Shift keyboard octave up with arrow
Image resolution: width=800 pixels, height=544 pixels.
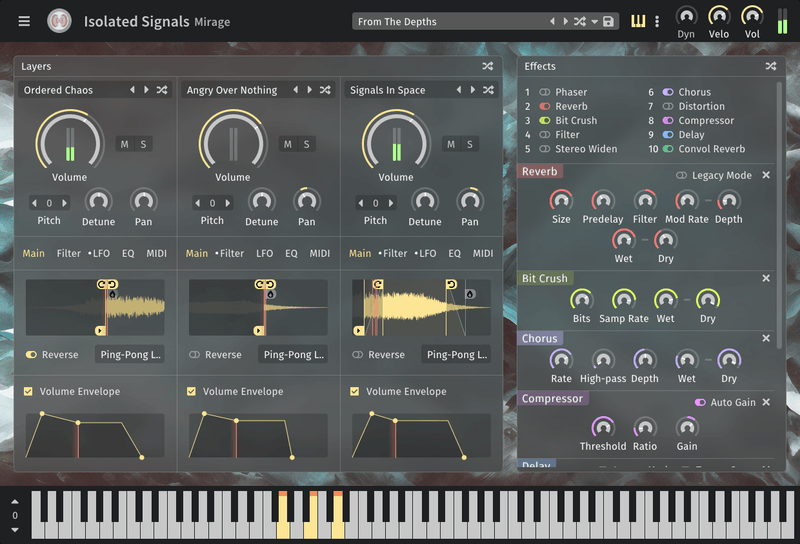click(15, 502)
